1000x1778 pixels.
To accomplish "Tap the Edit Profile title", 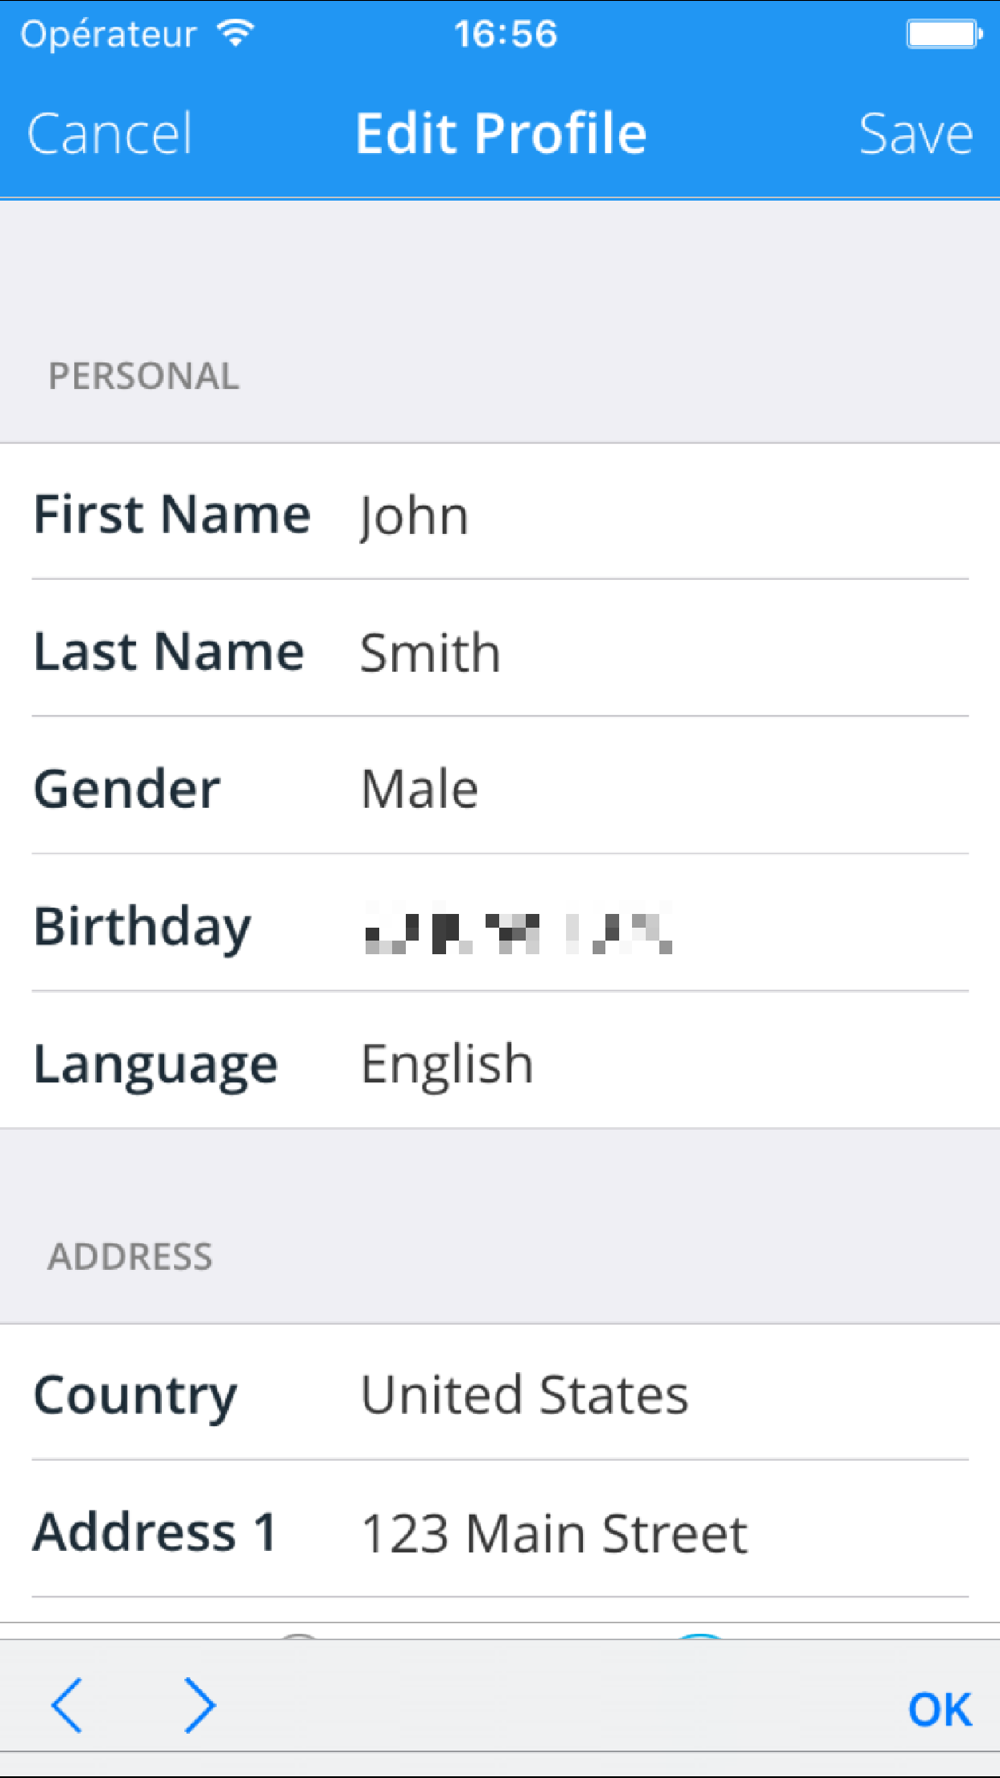I will point(501,134).
